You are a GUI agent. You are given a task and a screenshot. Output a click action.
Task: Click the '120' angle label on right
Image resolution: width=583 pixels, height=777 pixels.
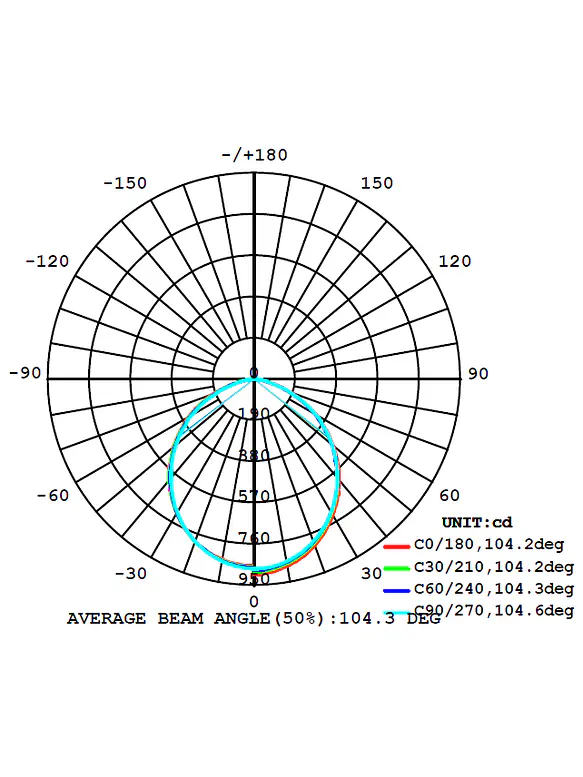(x=455, y=261)
